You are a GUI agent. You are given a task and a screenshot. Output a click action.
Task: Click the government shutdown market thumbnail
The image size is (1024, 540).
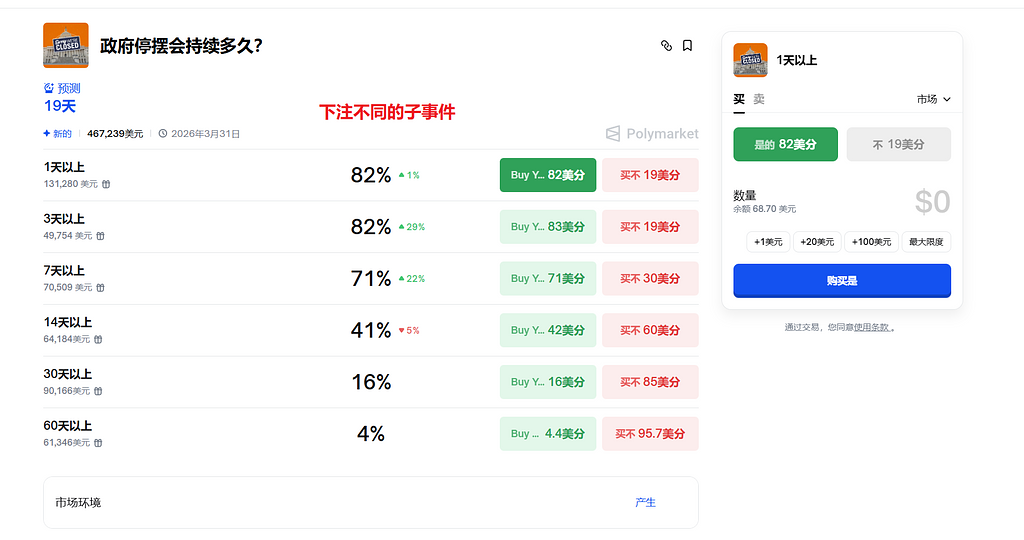coord(66,46)
